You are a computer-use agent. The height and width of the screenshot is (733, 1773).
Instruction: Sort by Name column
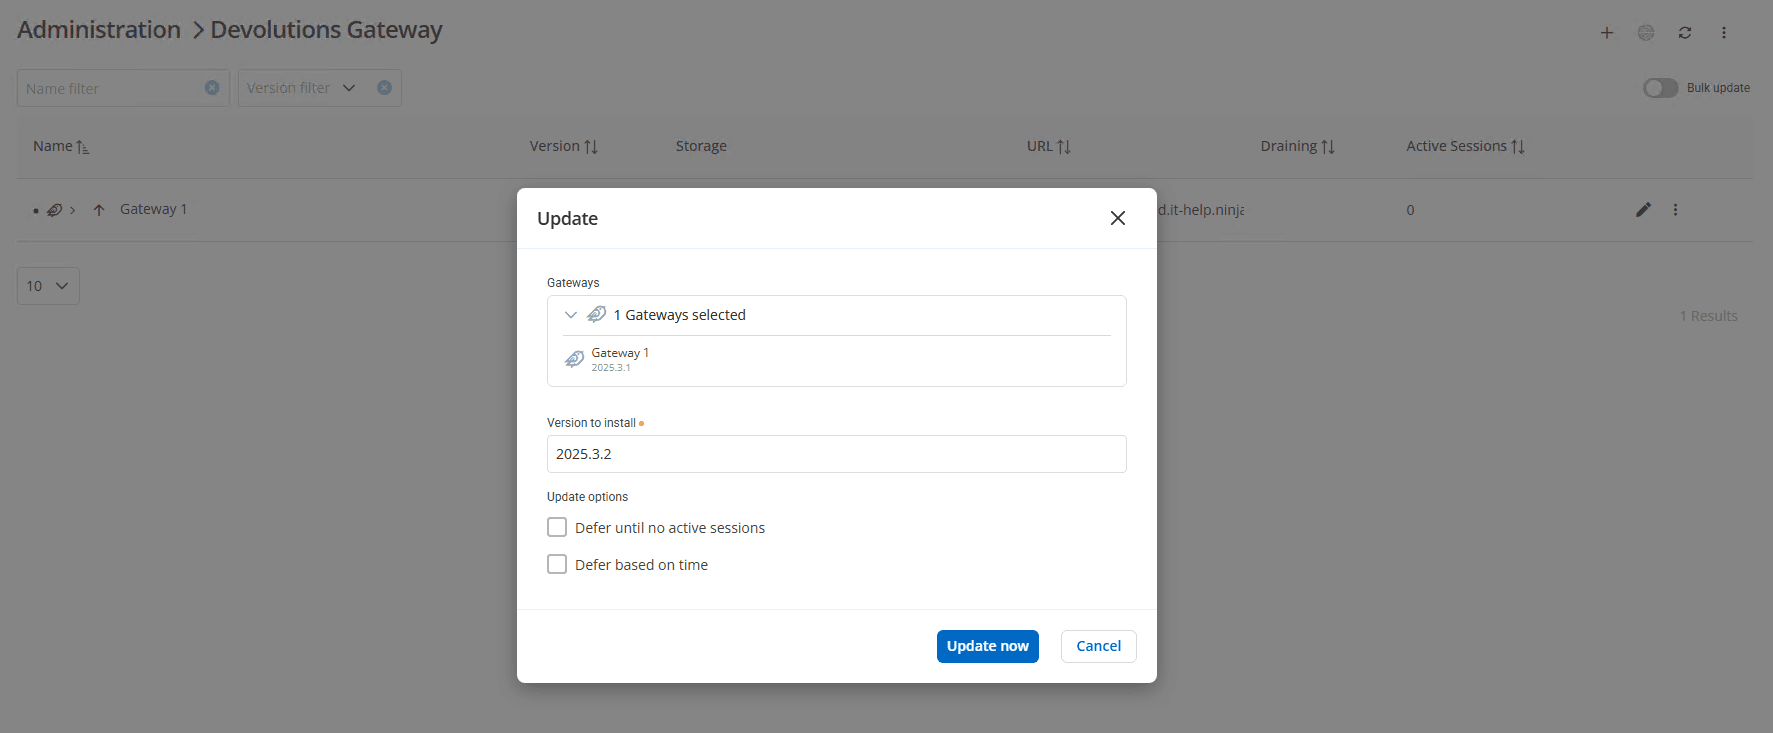tap(61, 146)
